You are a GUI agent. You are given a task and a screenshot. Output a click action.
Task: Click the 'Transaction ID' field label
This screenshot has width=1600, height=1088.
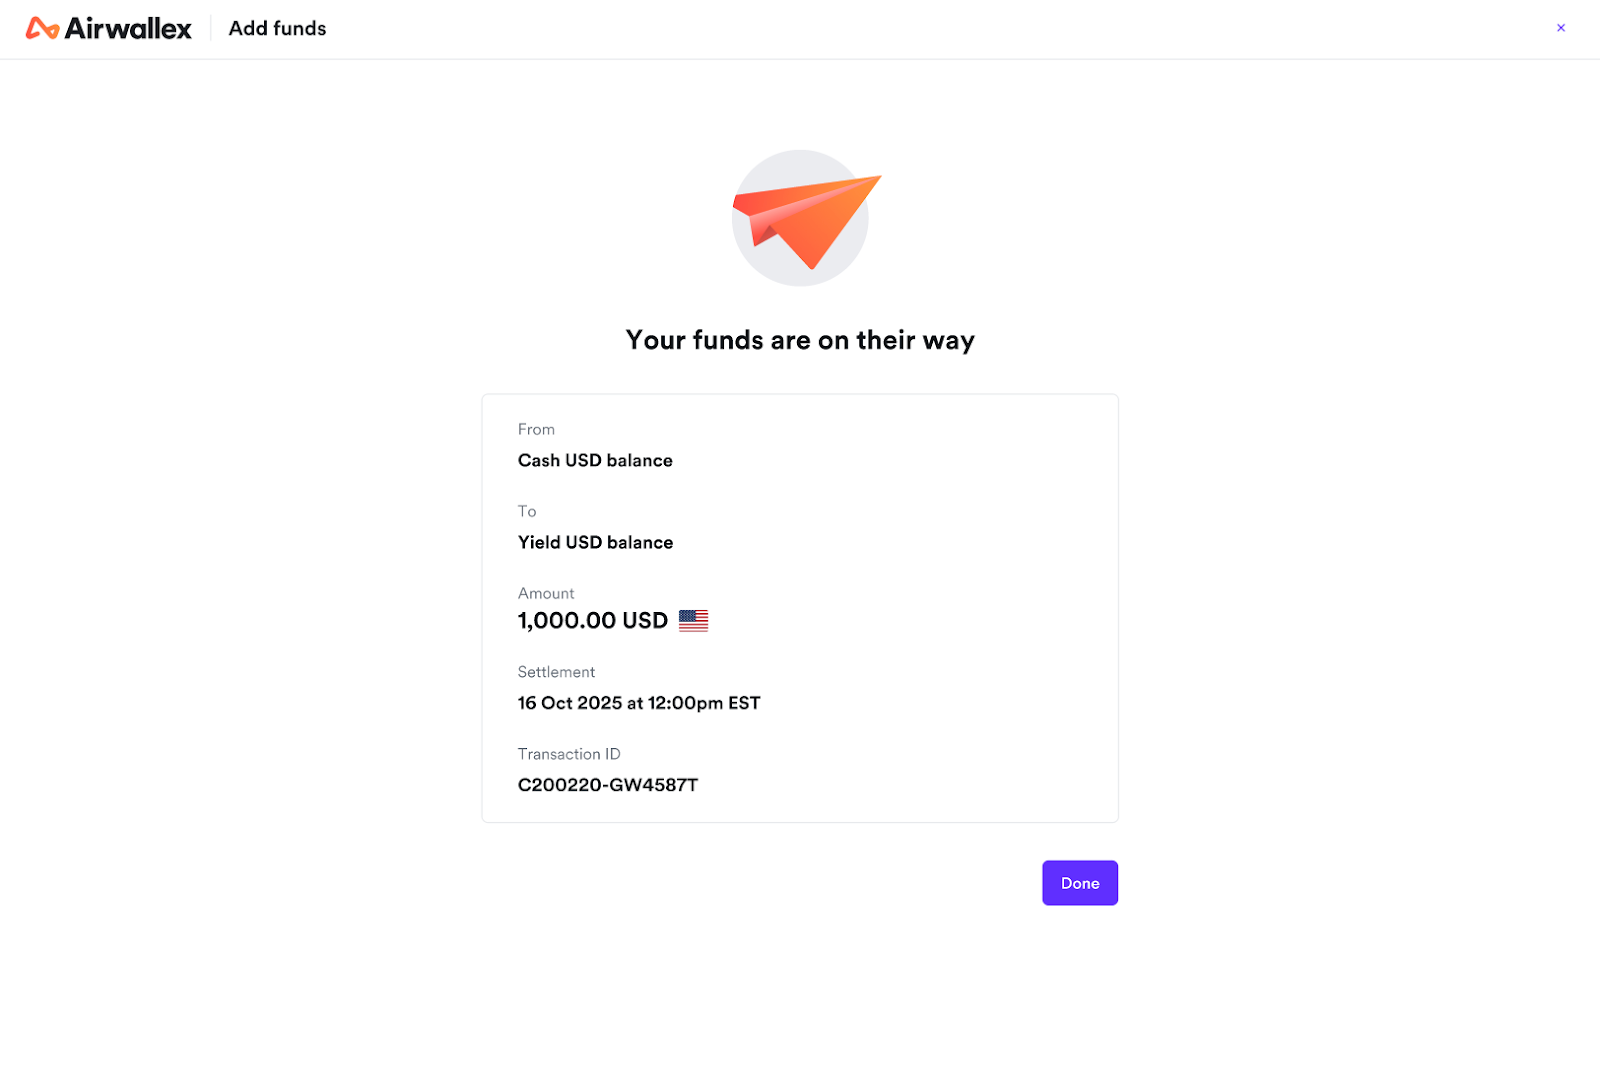pyautogui.click(x=569, y=754)
